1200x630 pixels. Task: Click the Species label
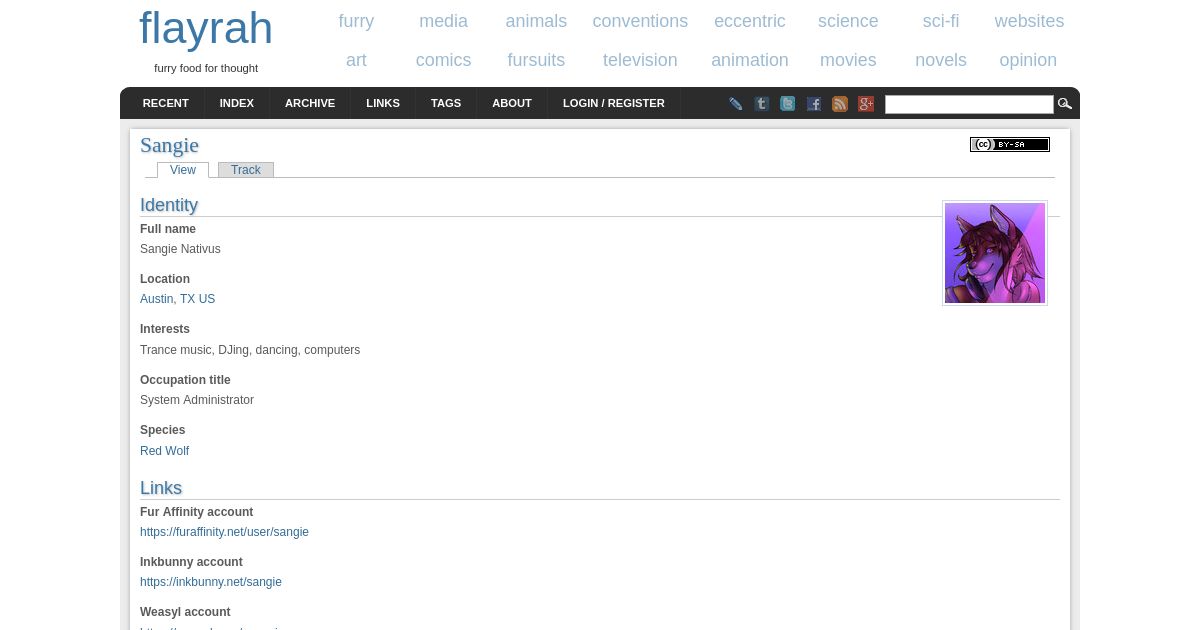point(162,430)
